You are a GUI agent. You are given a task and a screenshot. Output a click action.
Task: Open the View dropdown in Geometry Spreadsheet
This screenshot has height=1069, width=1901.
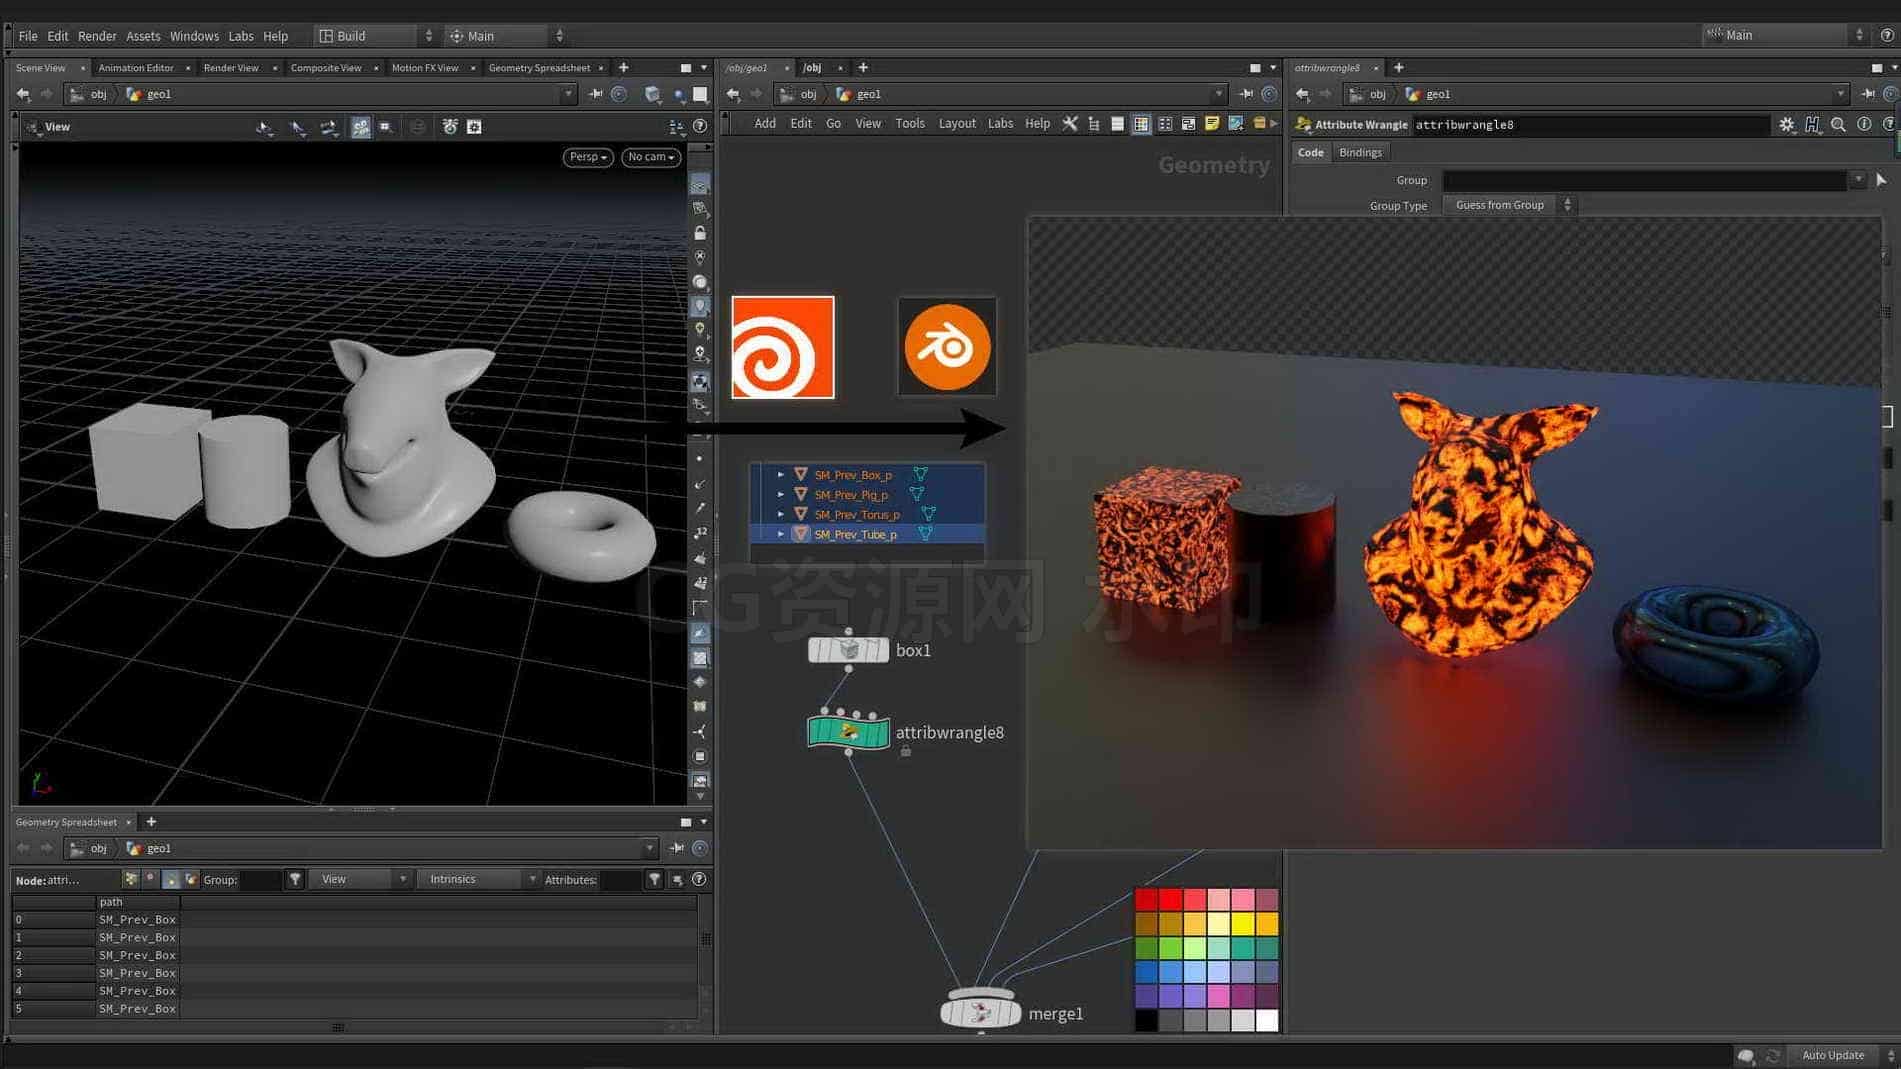[x=360, y=879]
